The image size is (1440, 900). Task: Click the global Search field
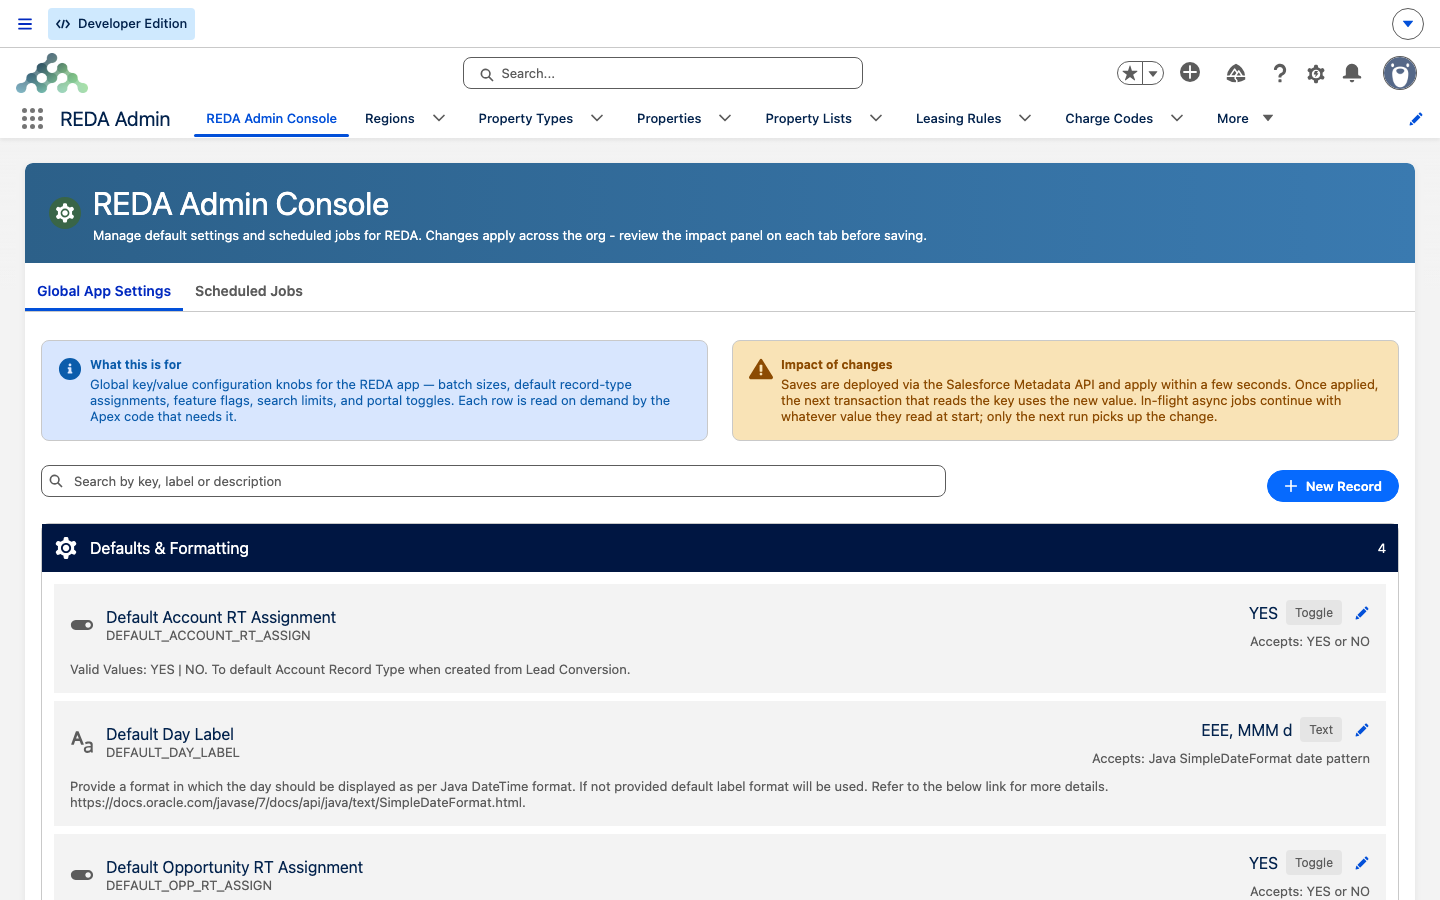(663, 73)
